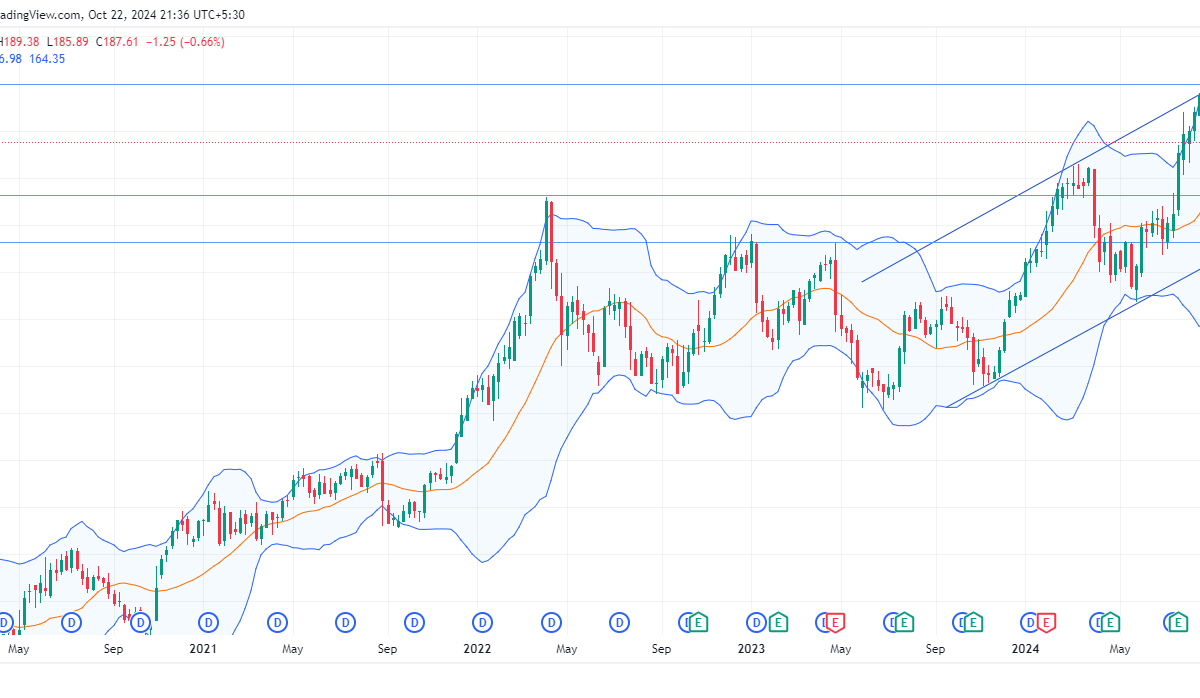Open the dividend D marker above the 2022 label

pos(483,623)
